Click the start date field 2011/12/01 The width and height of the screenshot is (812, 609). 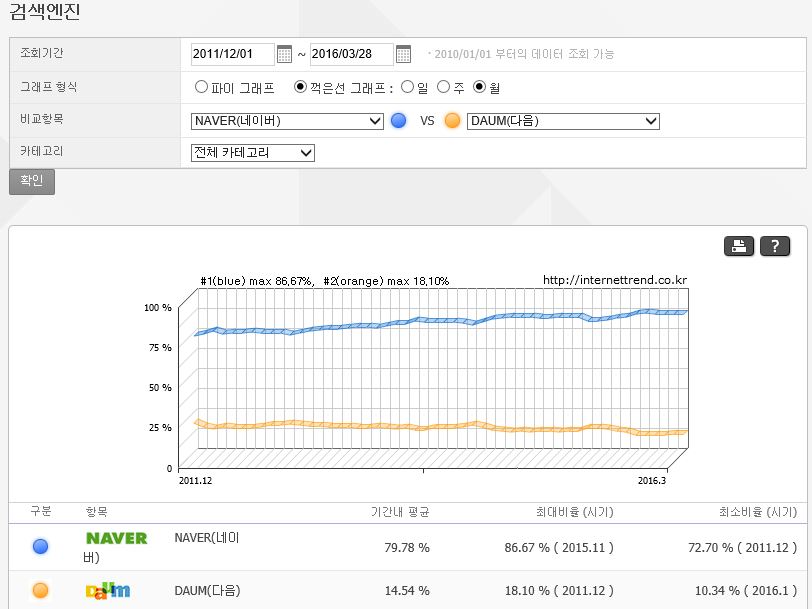tap(232, 54)
